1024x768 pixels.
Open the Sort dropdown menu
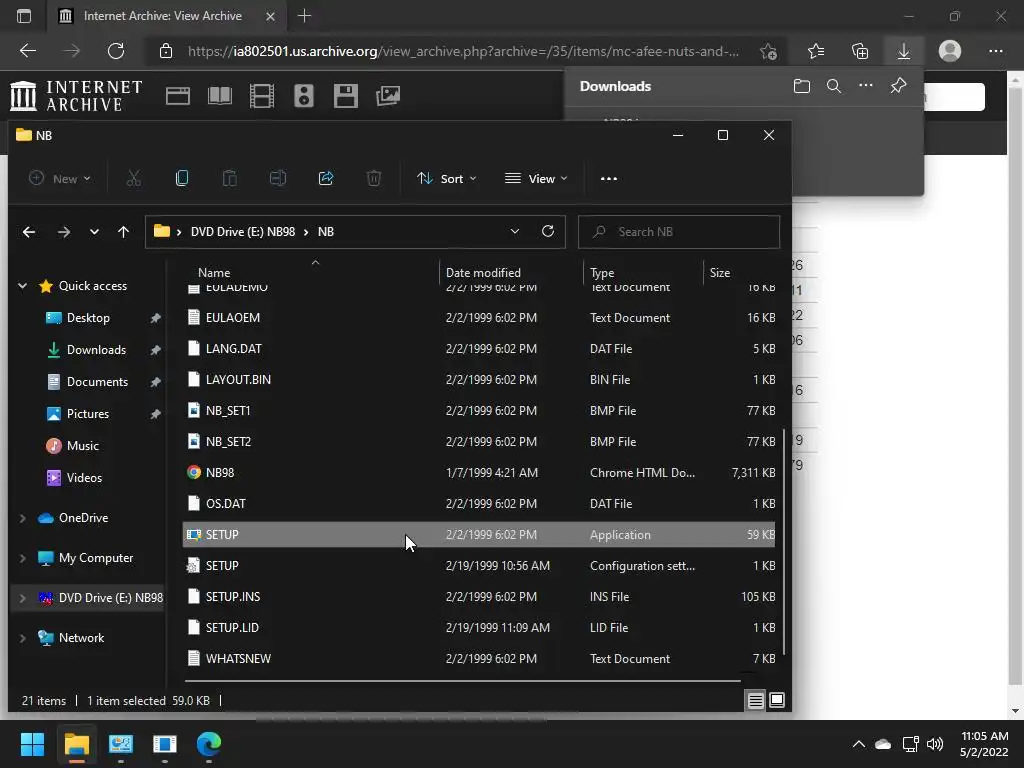[x=447, y=178]
